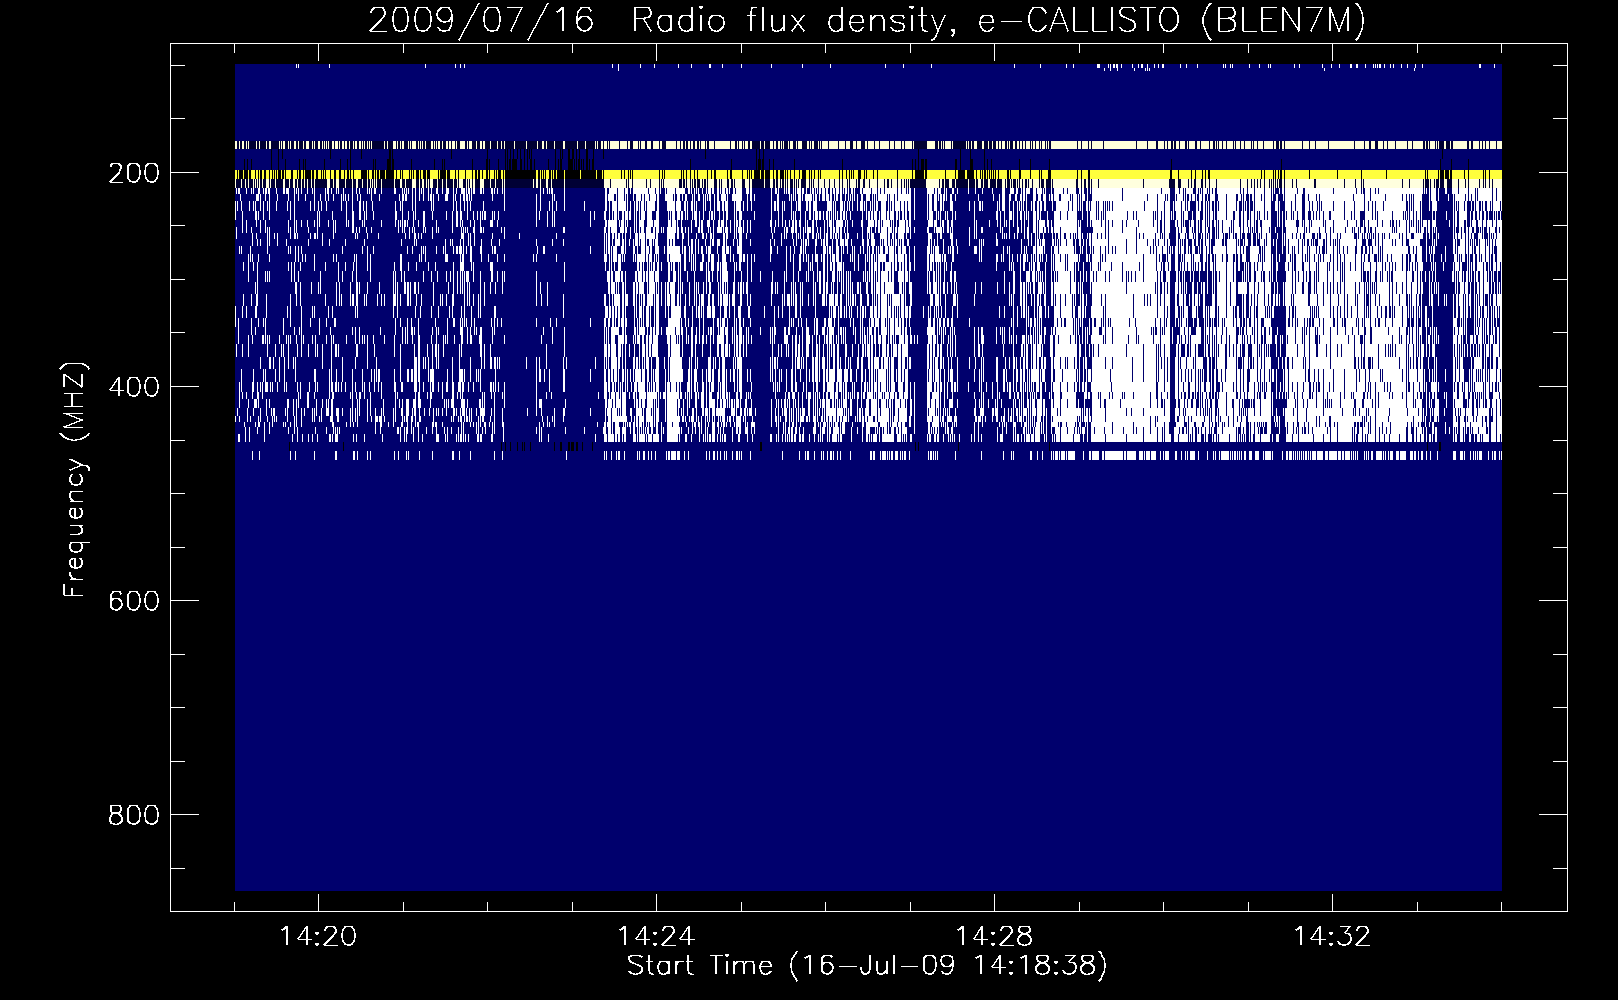
Task: Click the 'Start Time (16-Jul-09 14:18:38)' label
Action: [867, 966]
